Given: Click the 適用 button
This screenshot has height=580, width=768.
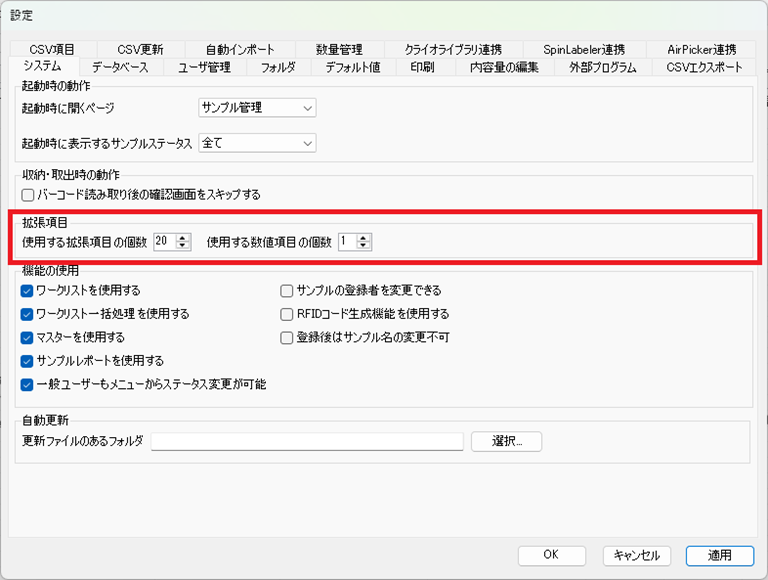Looking at the screenshot, I should pos(719,555).
